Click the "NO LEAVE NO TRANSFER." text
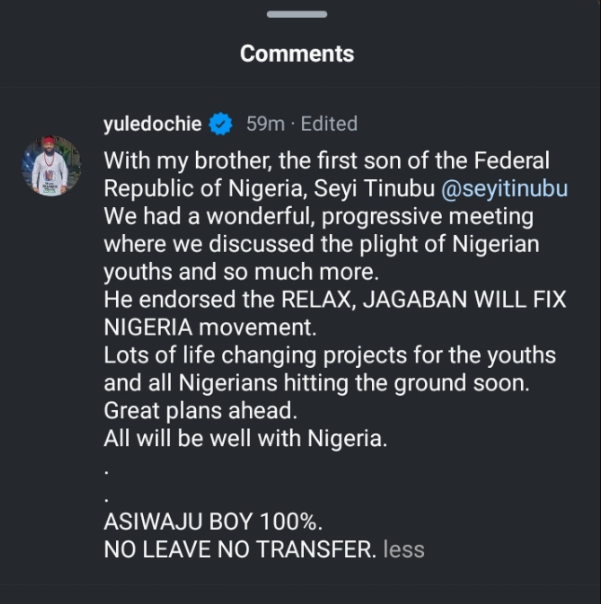The height and width of the screenshot is (604, 601). tap(239, 549)
